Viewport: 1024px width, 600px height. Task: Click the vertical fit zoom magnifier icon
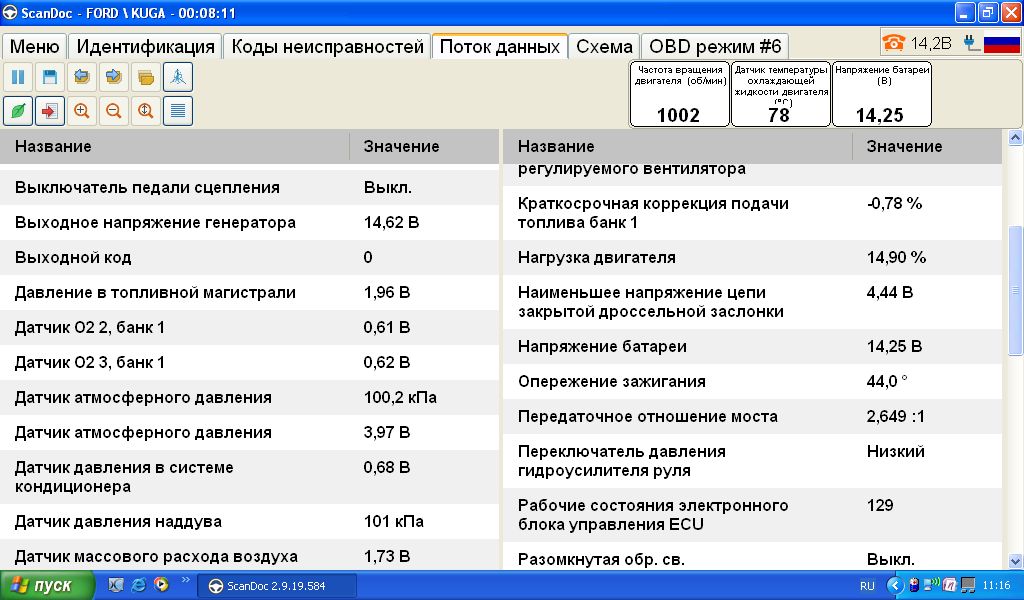pos(146,110)
